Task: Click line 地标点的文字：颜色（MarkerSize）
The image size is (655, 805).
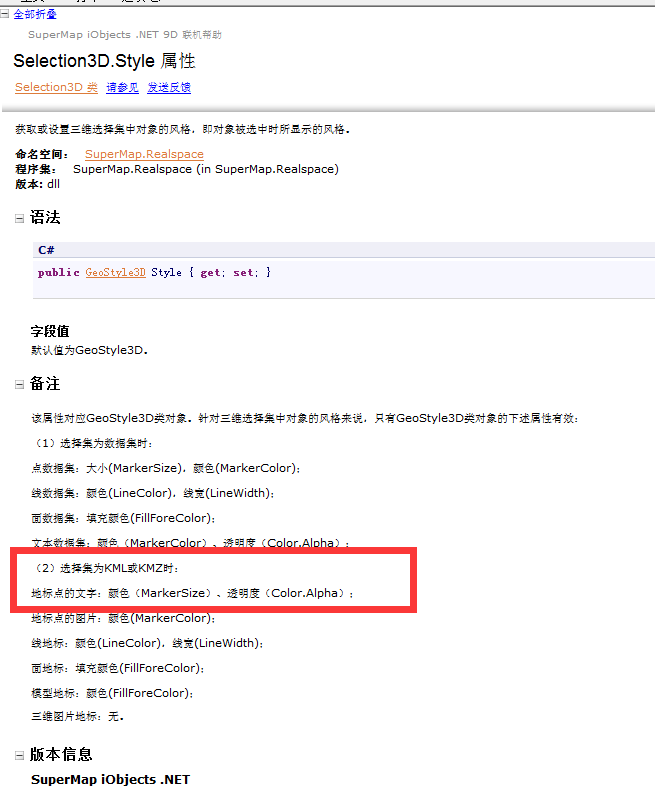Action: 192,593
